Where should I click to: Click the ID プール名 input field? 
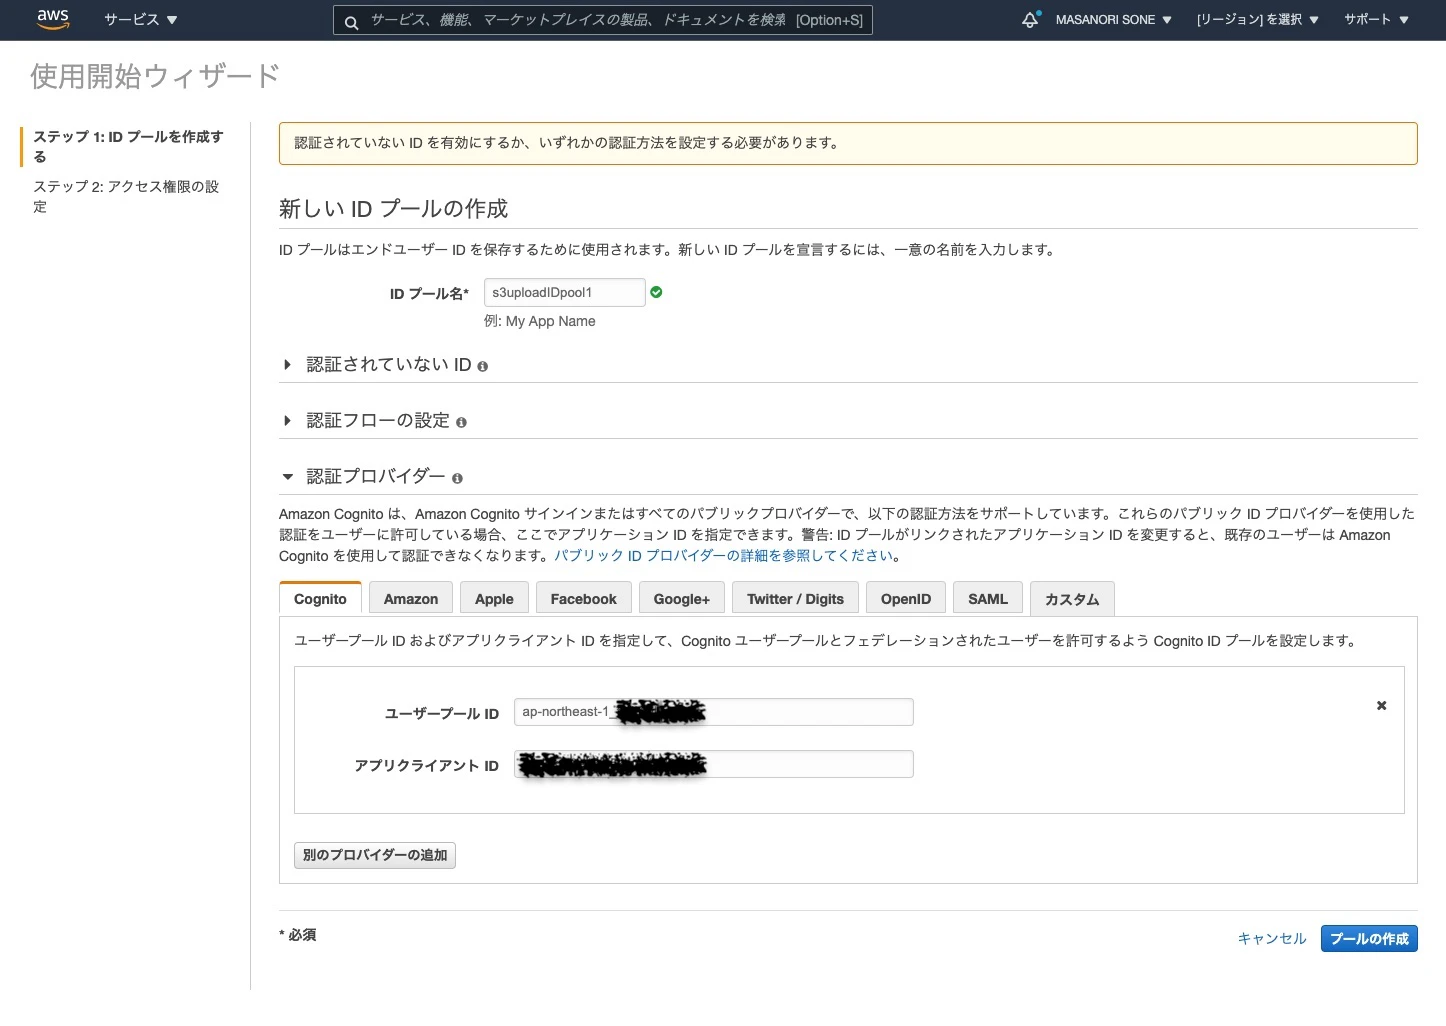click(564, 291)
